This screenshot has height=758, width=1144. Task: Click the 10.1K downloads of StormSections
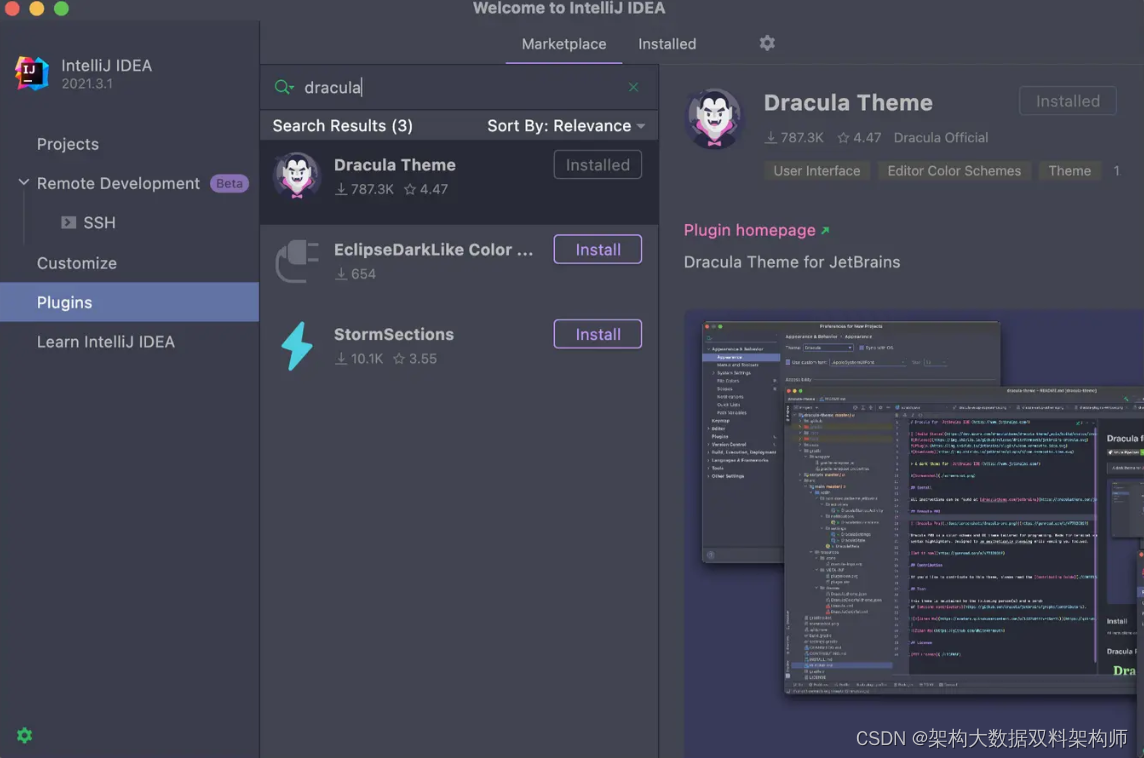(x=359, y=359)
